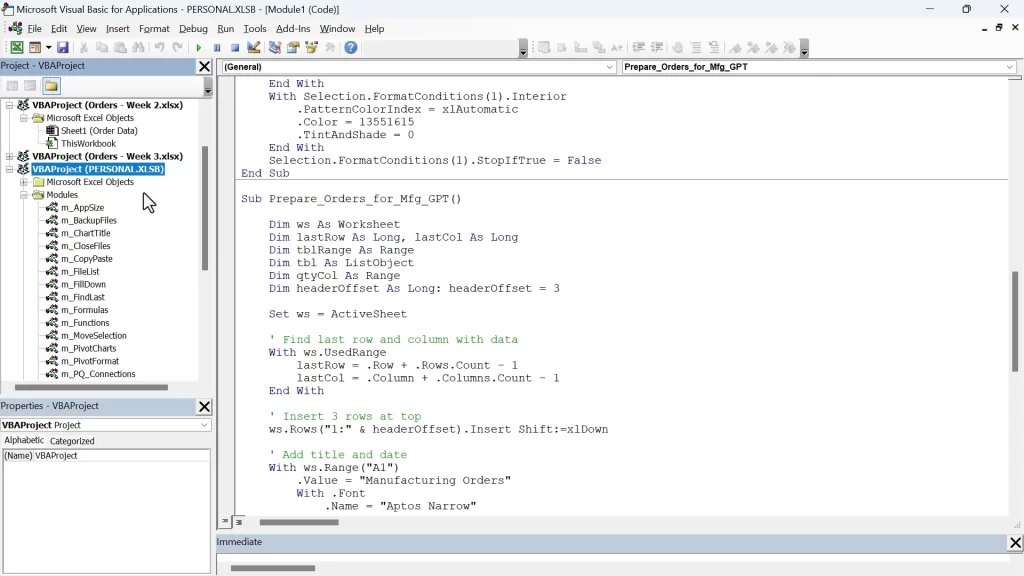Click the Save icon in the toolbar
Screen dimensions: 1024x576
click(63, 47)
